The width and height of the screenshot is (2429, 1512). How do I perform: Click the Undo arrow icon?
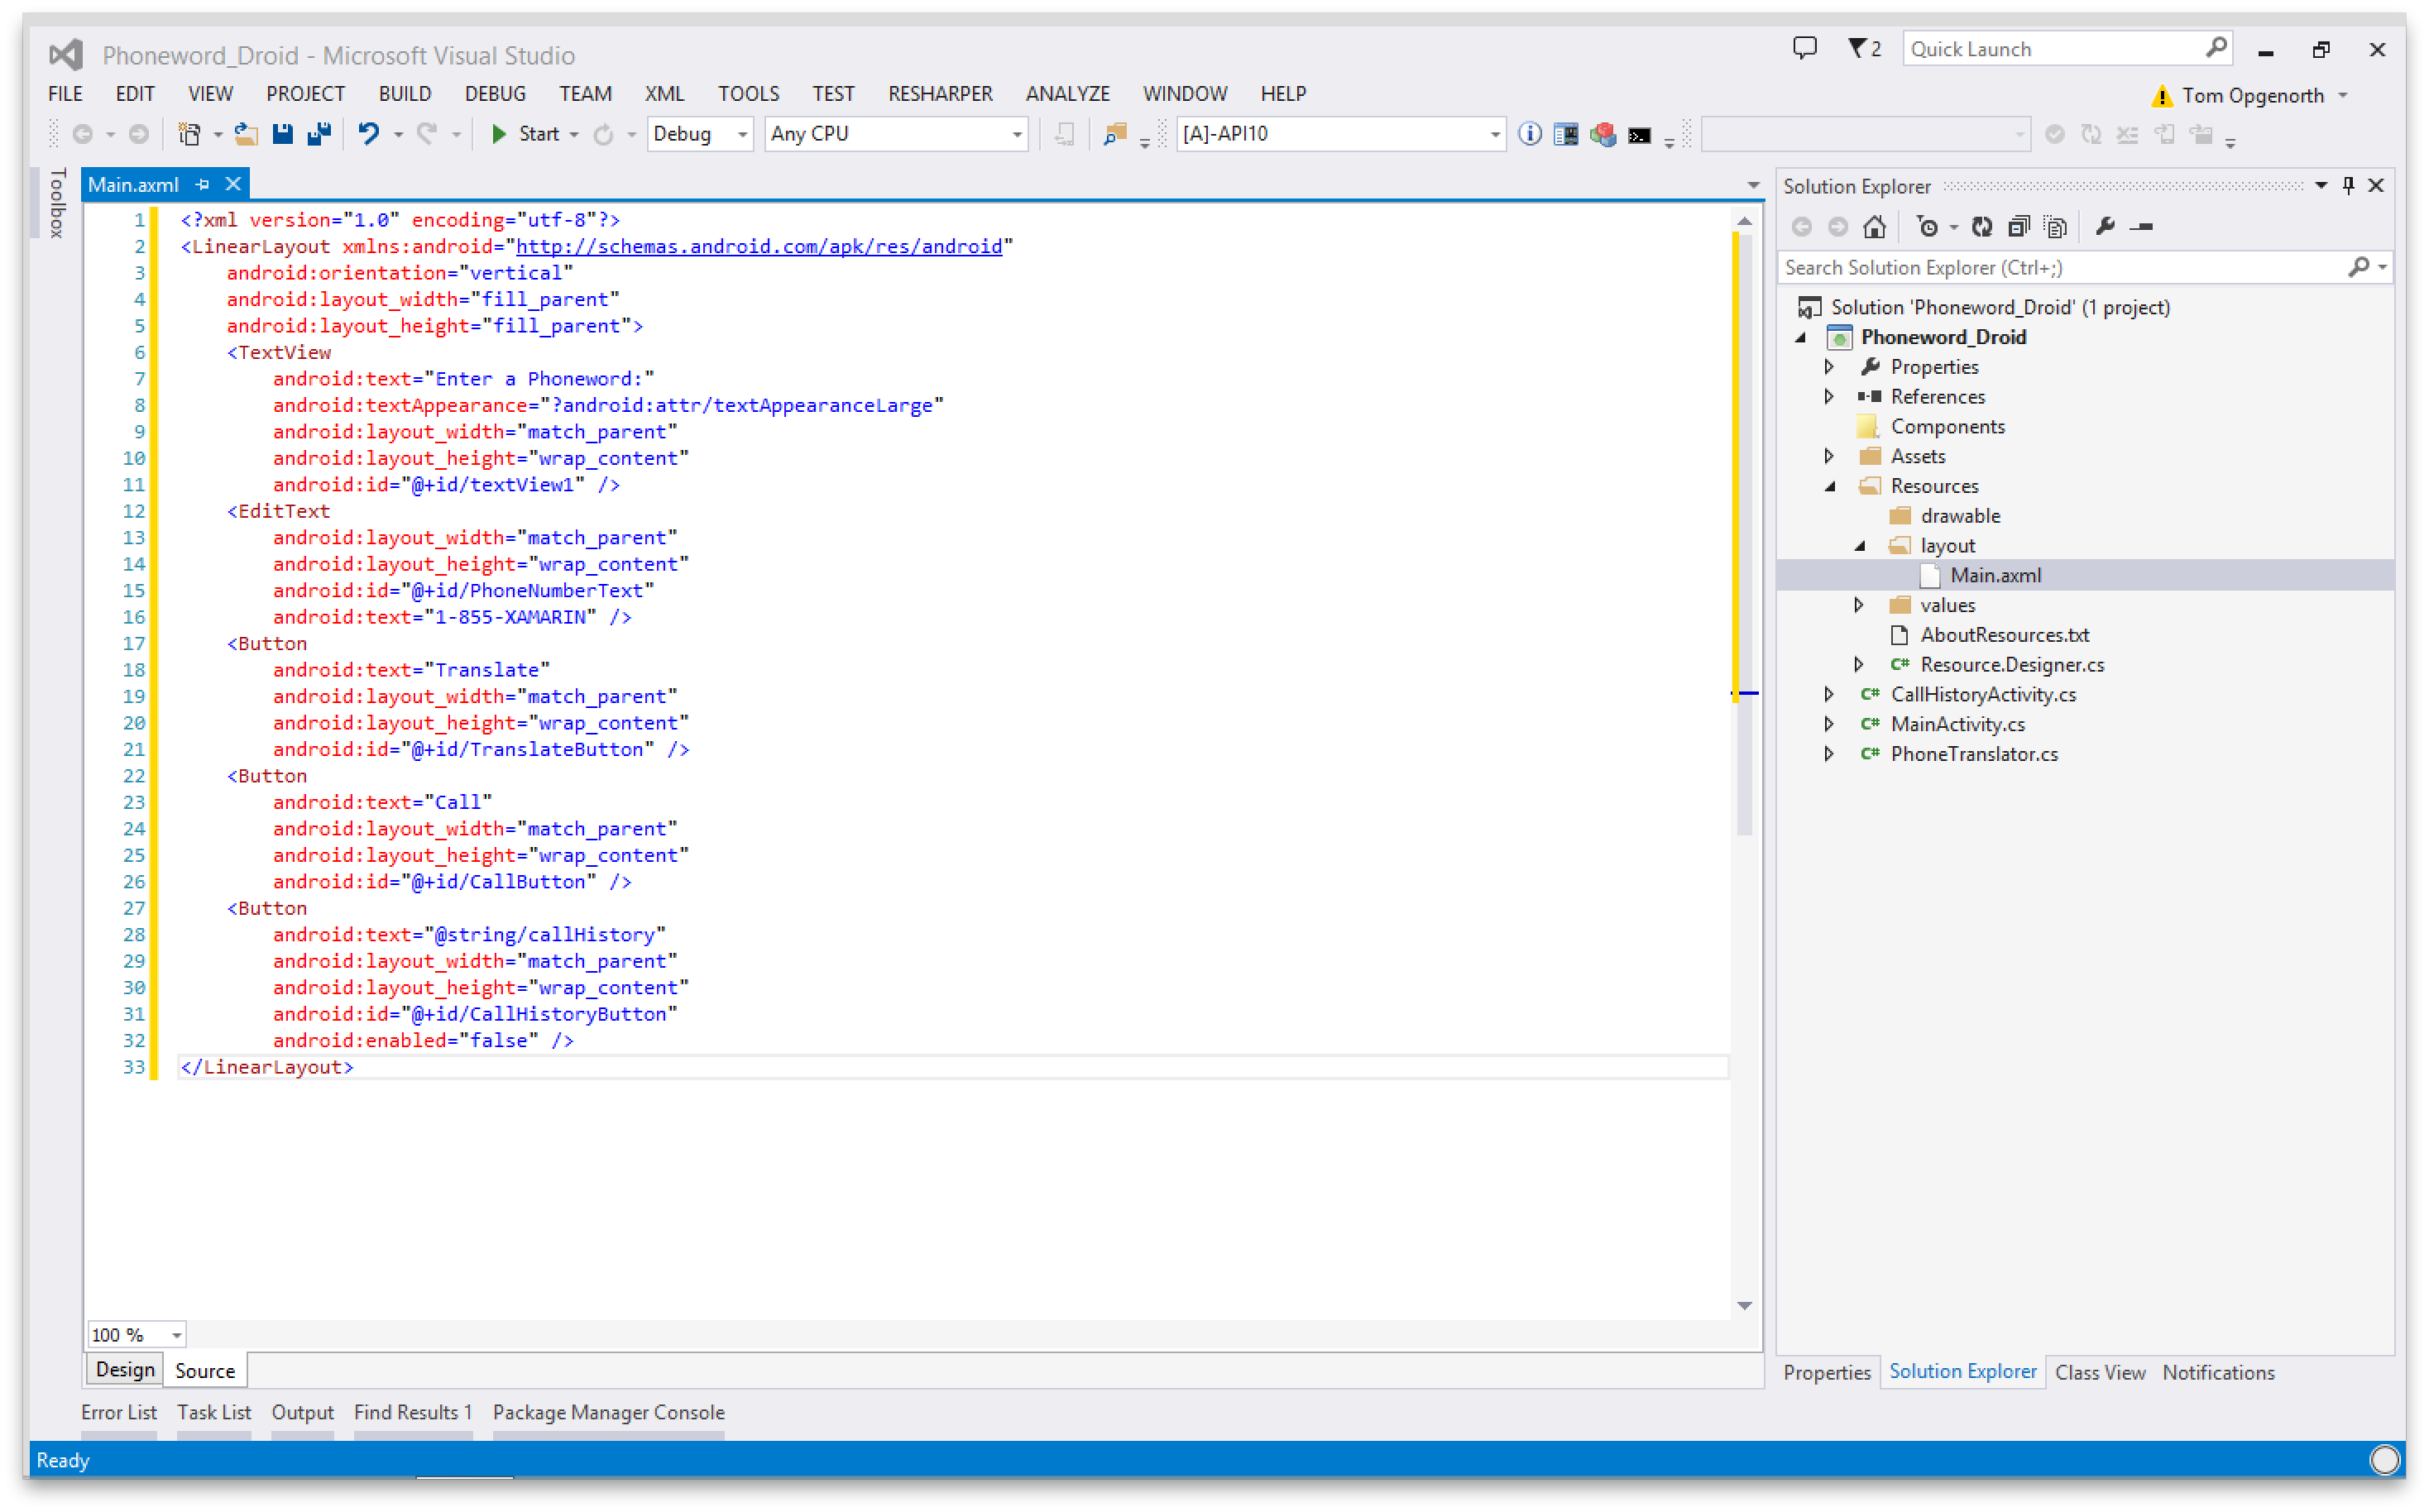tap(368, 134)
